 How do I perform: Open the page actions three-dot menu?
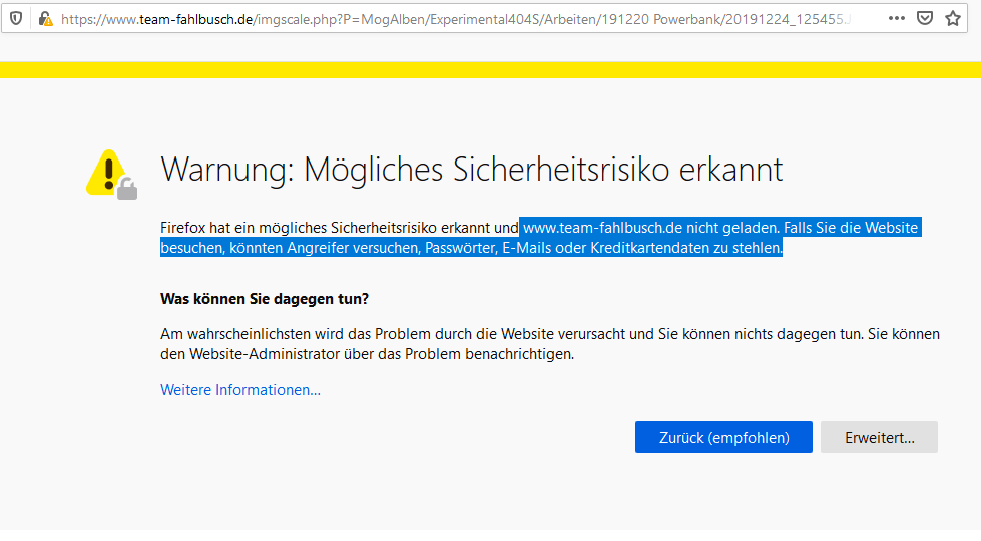point(897,18)
